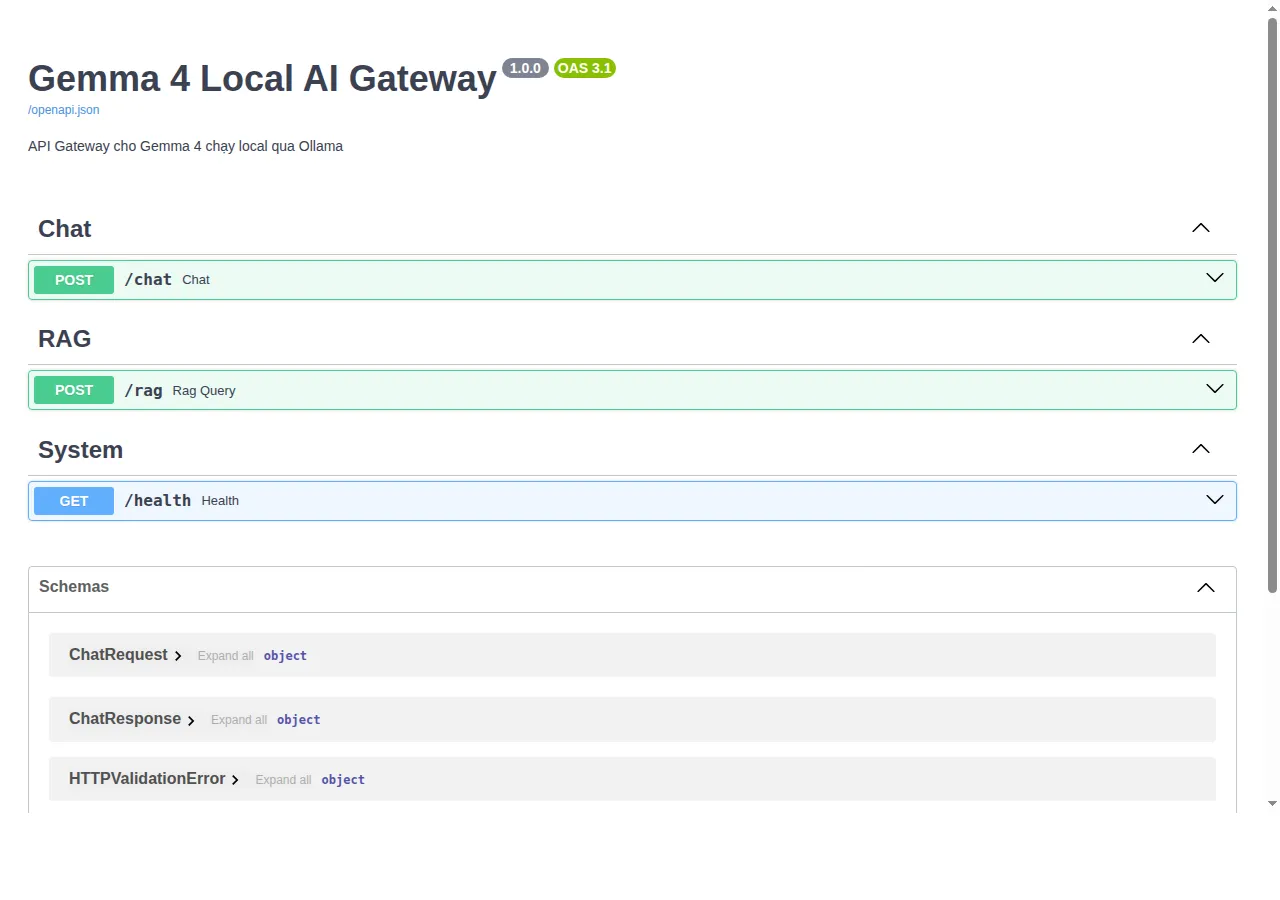The image size is (1280, 900).
Task: Click the POST badge for /chat
Action: pos(74,280)
